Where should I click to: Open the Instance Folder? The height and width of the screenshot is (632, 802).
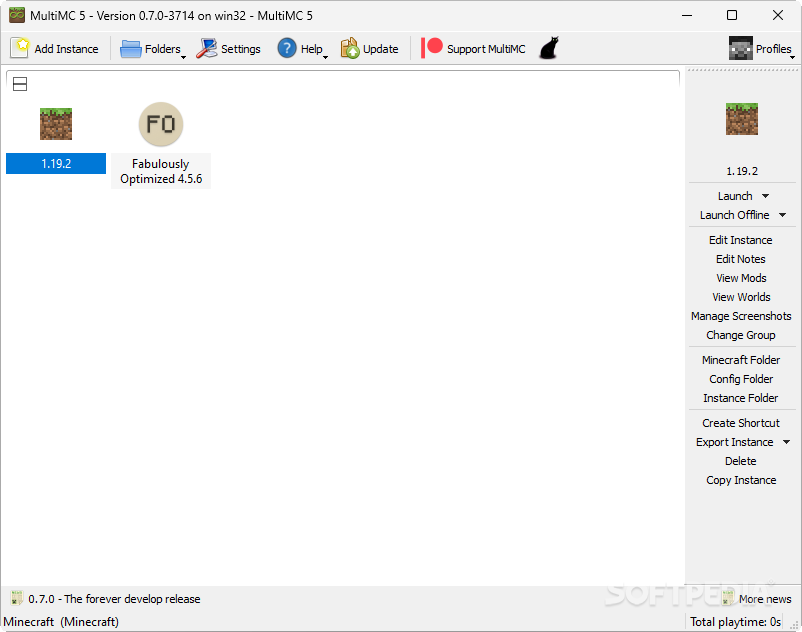tap(741, 398)
